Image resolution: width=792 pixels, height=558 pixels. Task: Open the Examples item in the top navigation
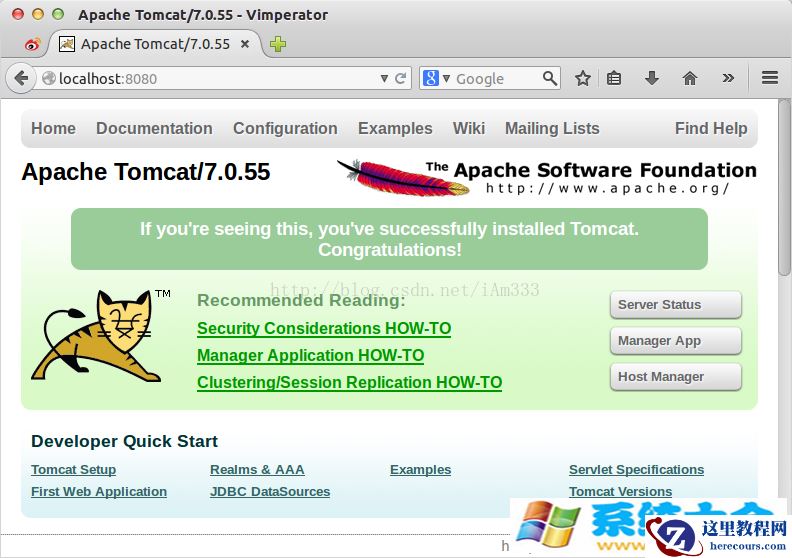point(395,128)
